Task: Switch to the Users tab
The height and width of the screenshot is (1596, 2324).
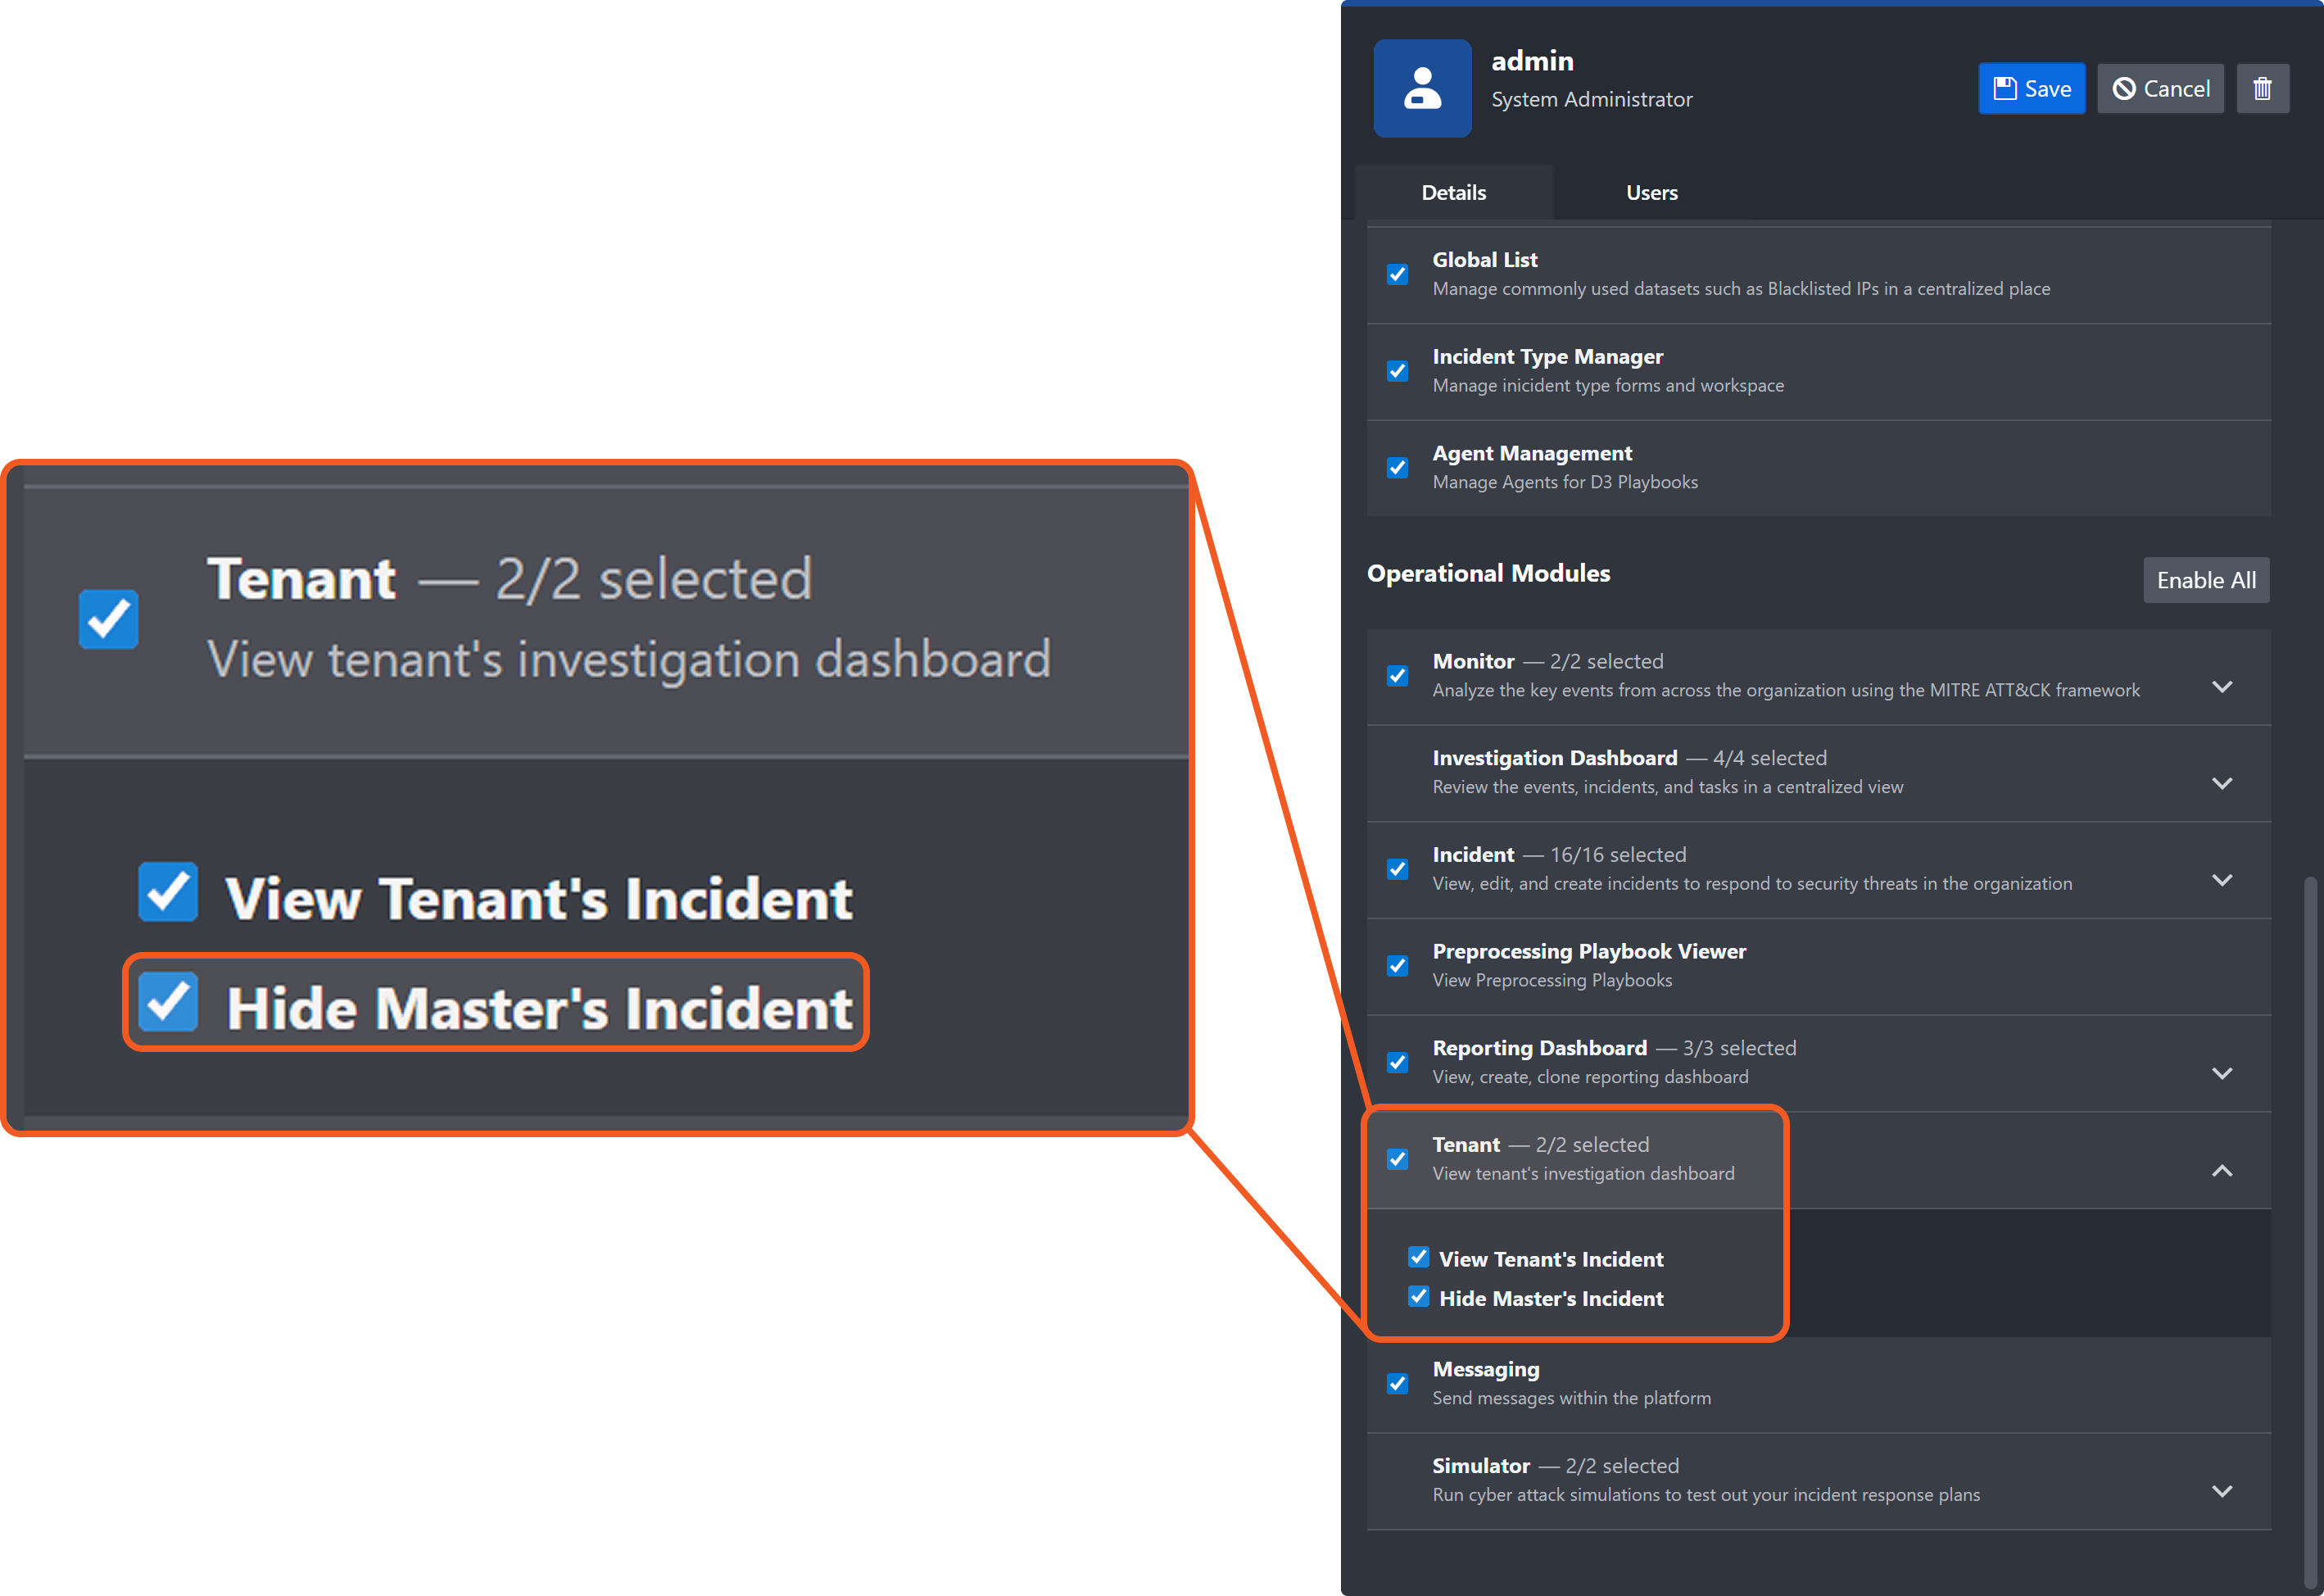Action: 1651,193
